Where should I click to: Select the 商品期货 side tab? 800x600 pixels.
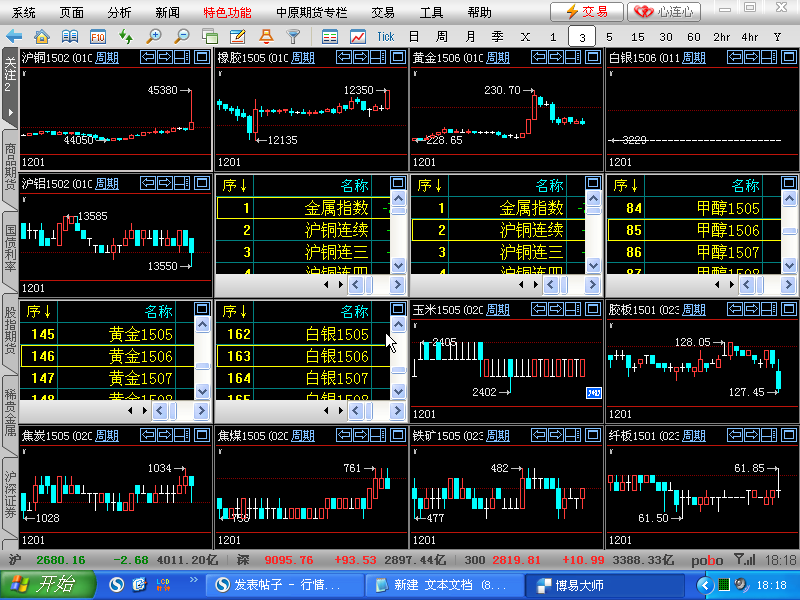coord(10,166)
